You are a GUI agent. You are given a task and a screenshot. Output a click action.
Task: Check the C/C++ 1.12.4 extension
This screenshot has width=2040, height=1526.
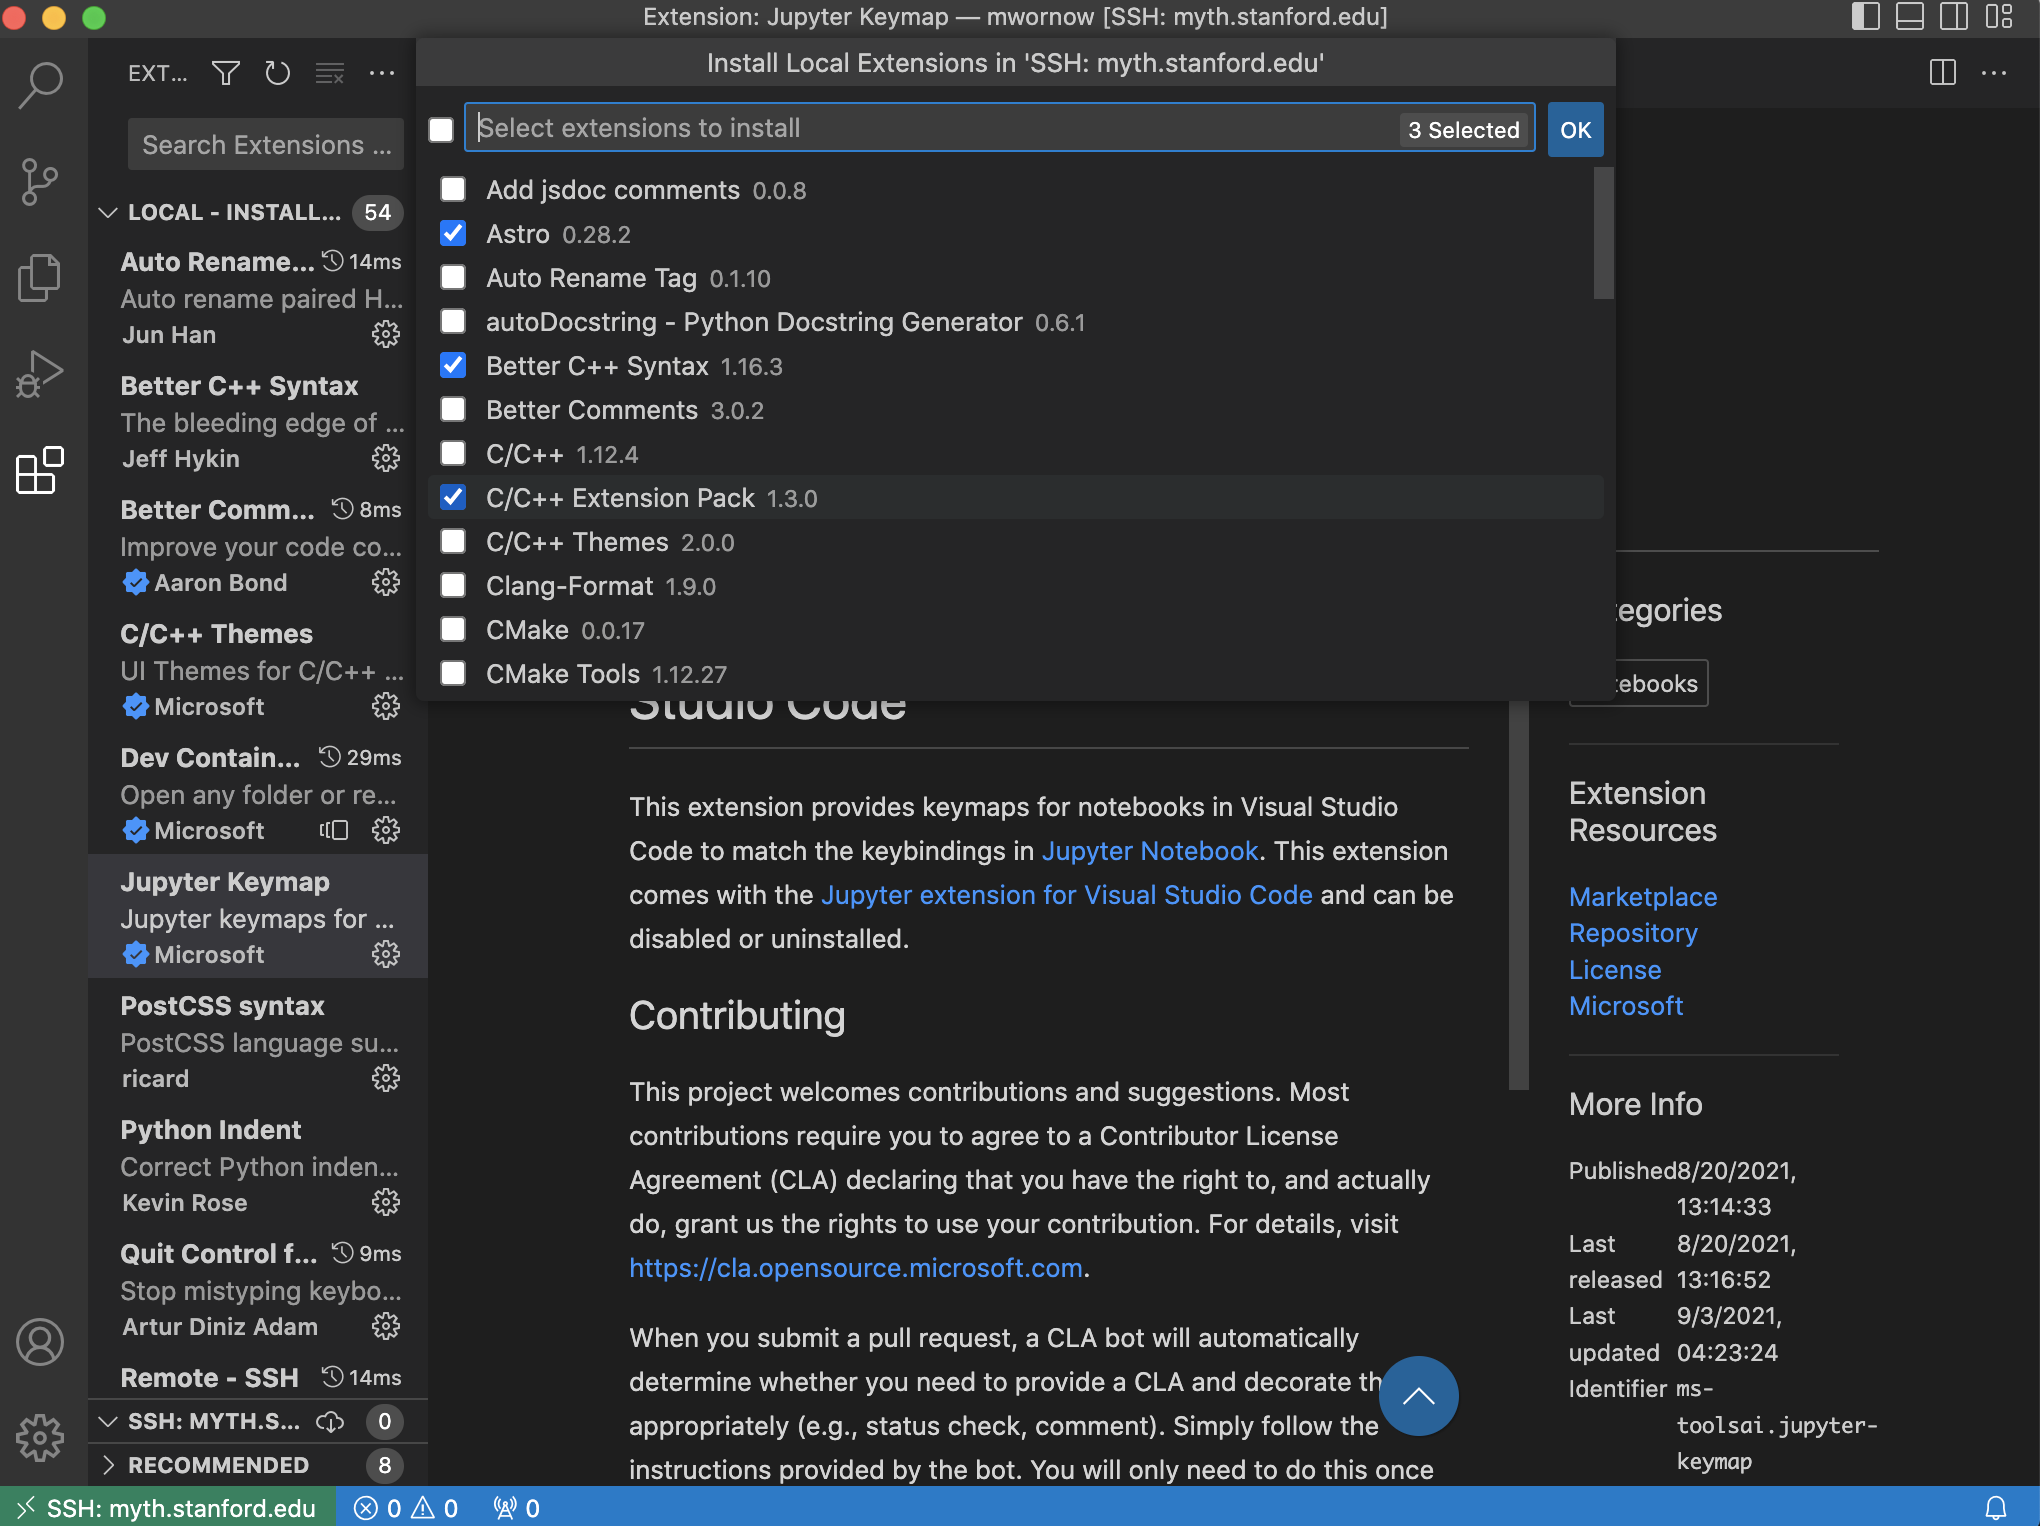click(x=453, y=453)
